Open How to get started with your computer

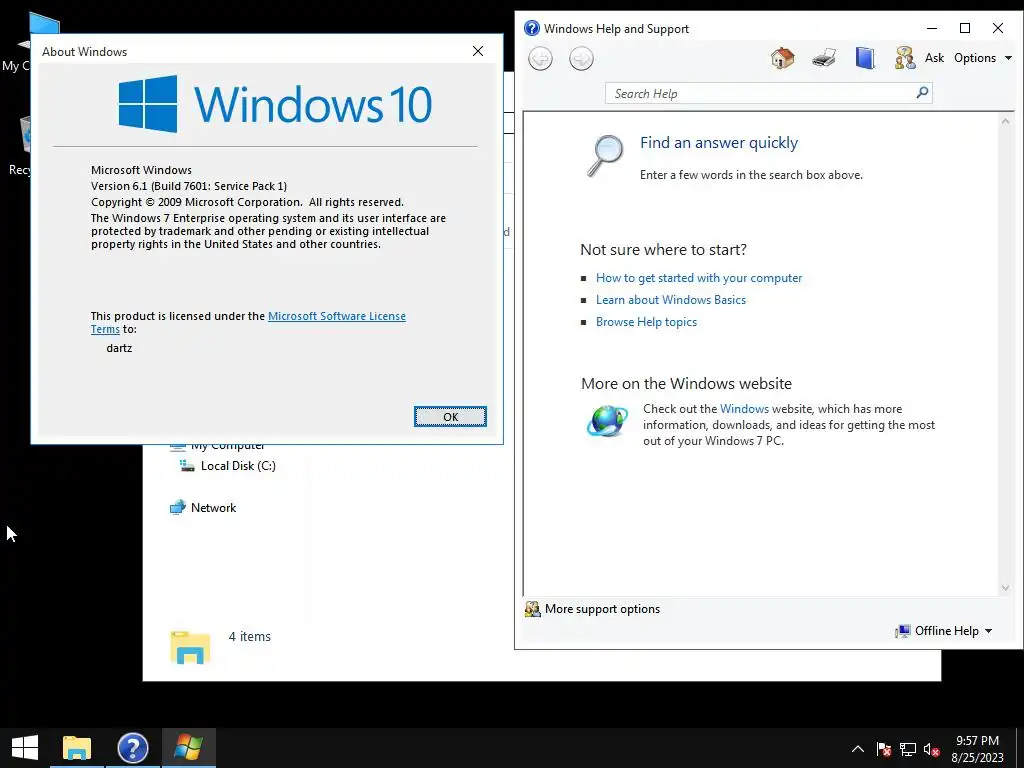pyautogui.click(x=699, y=278)
